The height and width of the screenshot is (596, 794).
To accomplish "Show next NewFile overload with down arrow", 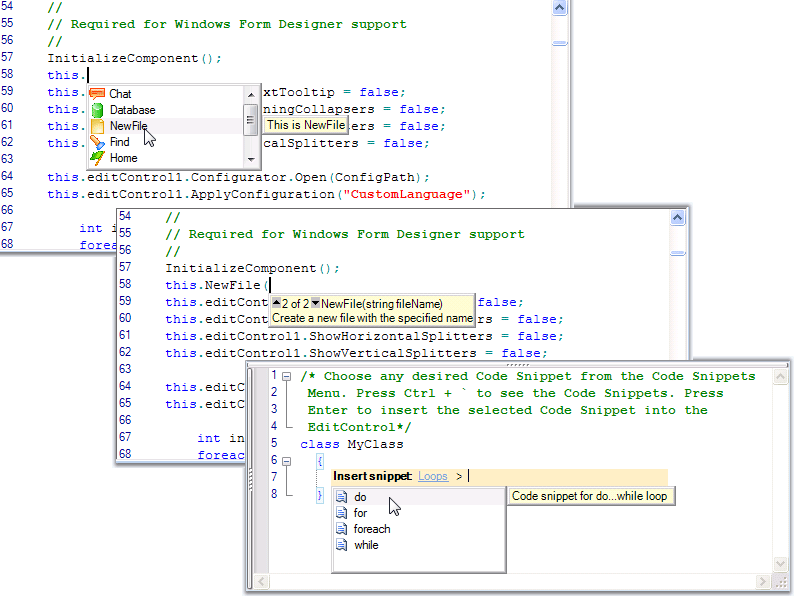I will pyautogui.click(x=315, y=303).
